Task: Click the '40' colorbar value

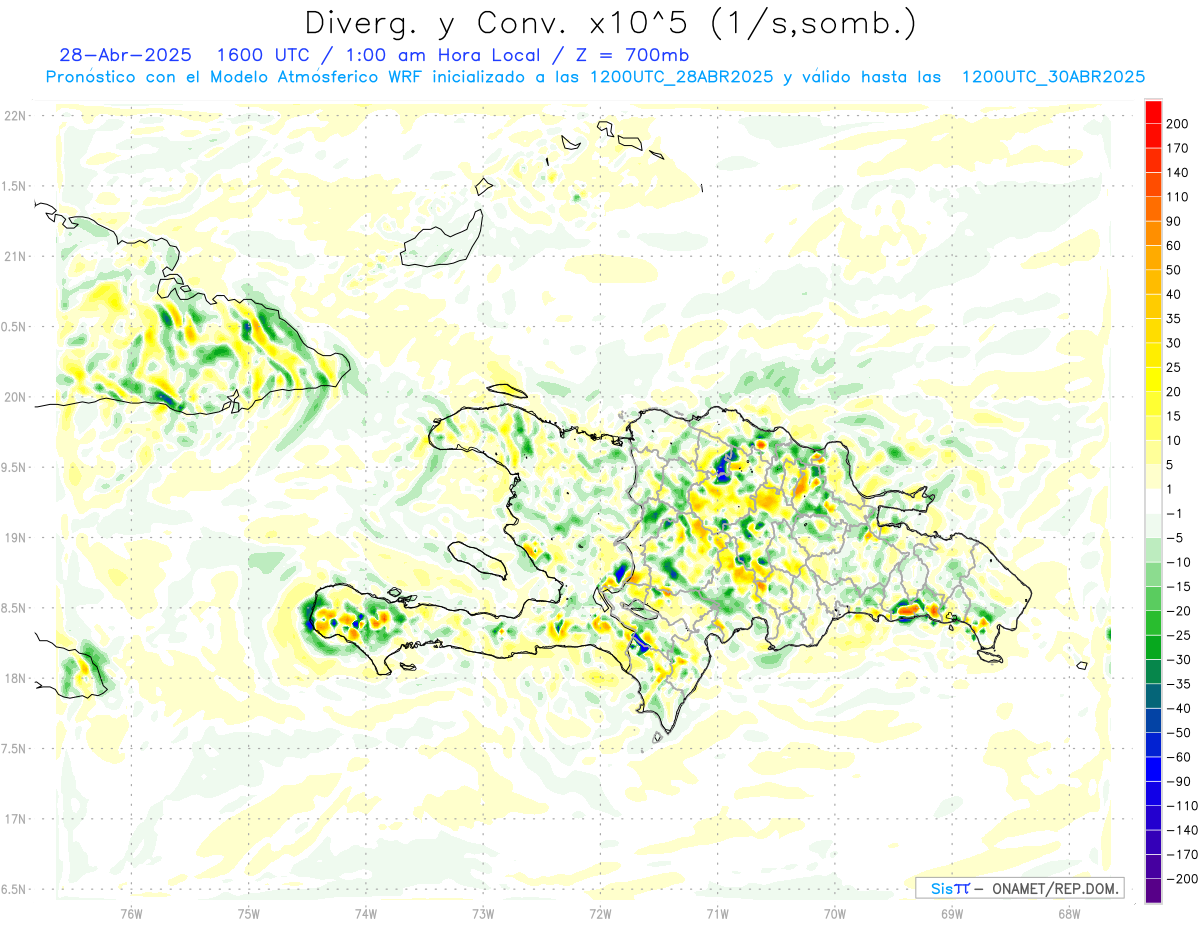Action: point(1175,294)
